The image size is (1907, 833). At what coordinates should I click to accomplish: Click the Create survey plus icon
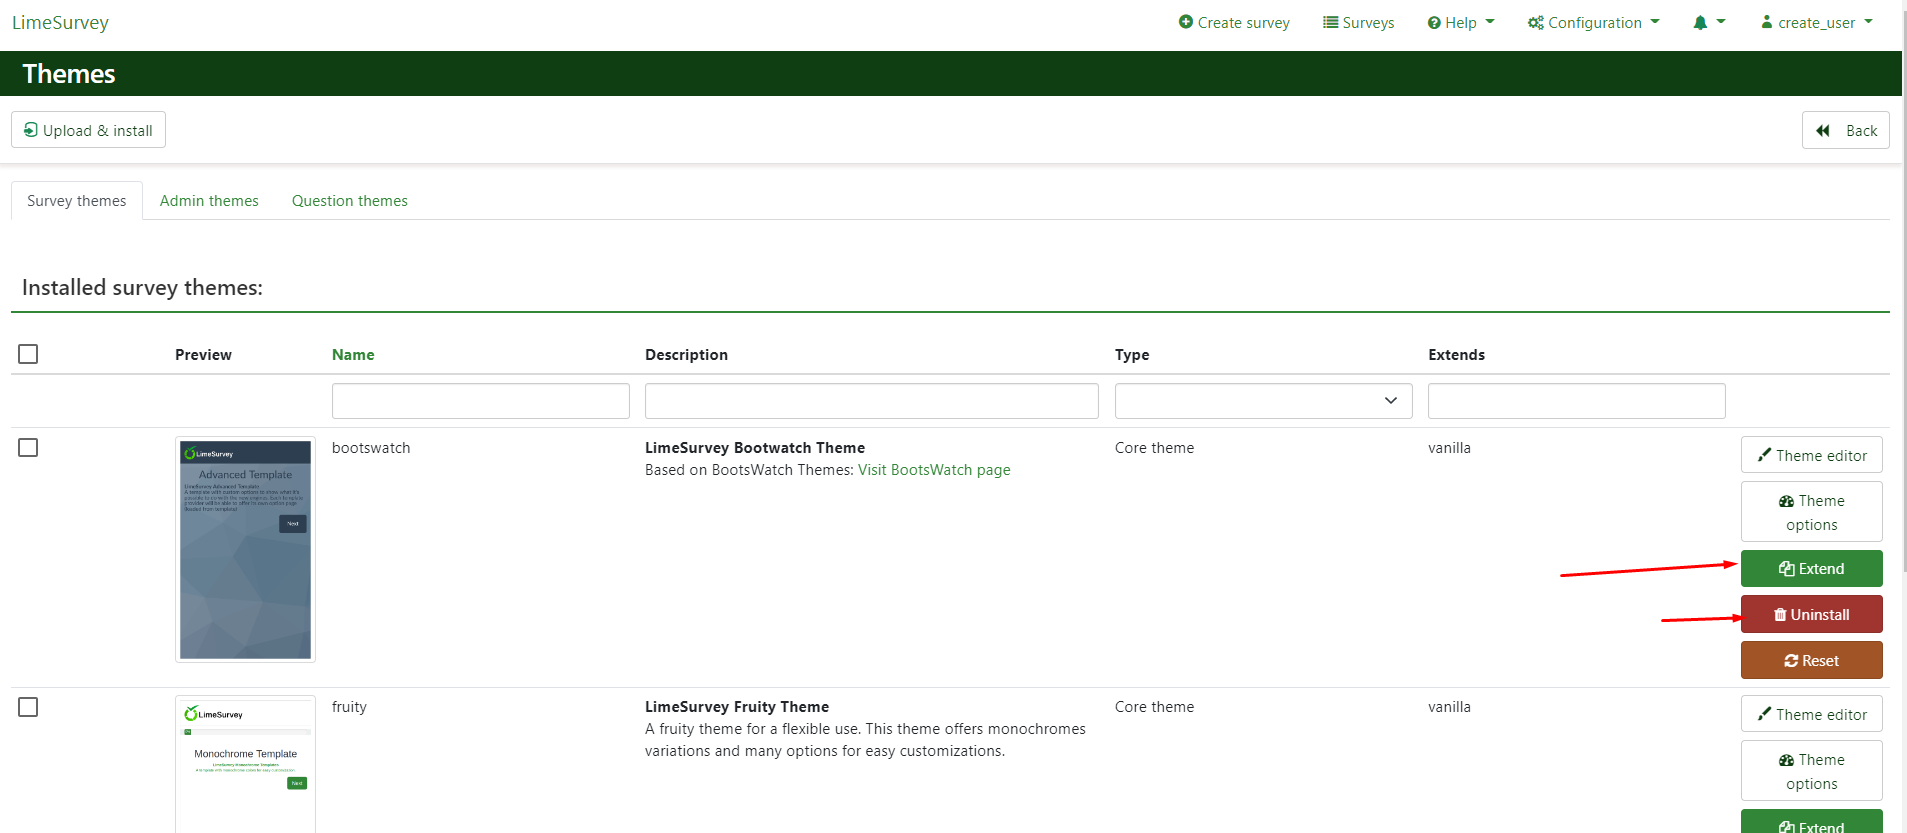point(1185,22)
